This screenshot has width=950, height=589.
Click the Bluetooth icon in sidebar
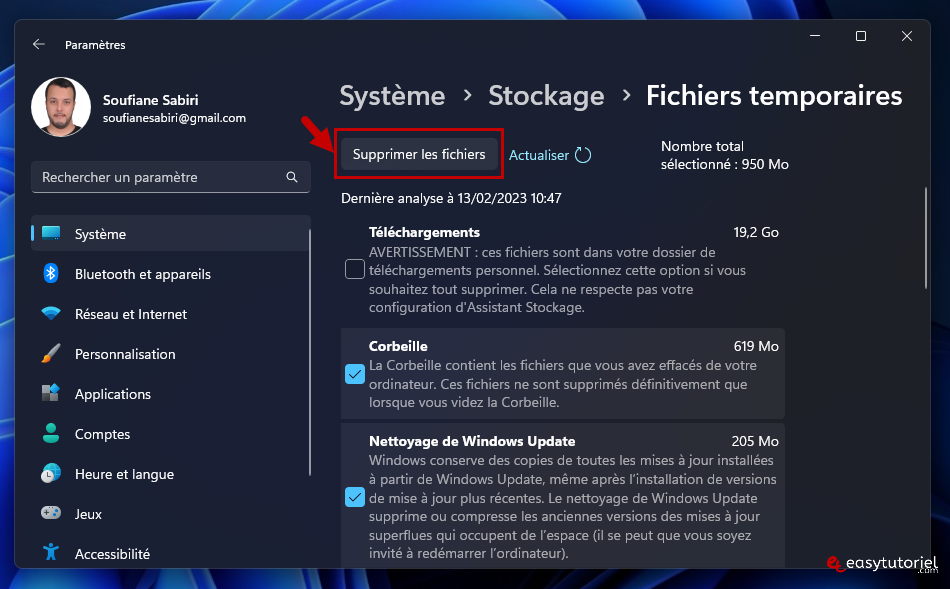click(x=51, y=273)
